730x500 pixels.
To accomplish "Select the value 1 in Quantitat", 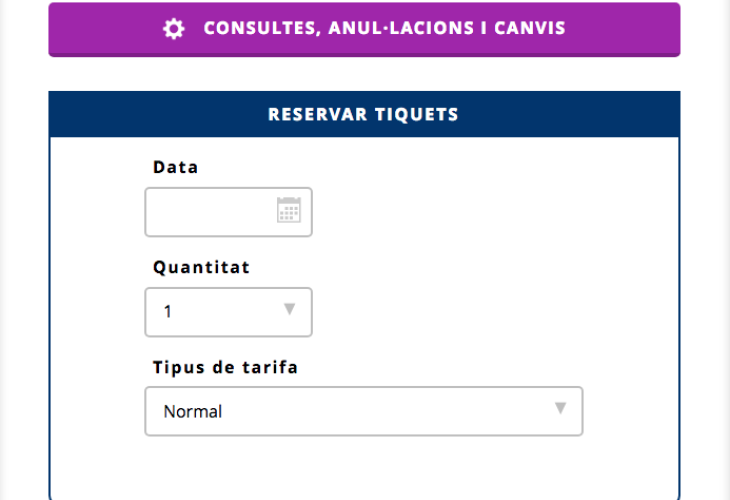I will pyautogui.click(x=168, y=312).
